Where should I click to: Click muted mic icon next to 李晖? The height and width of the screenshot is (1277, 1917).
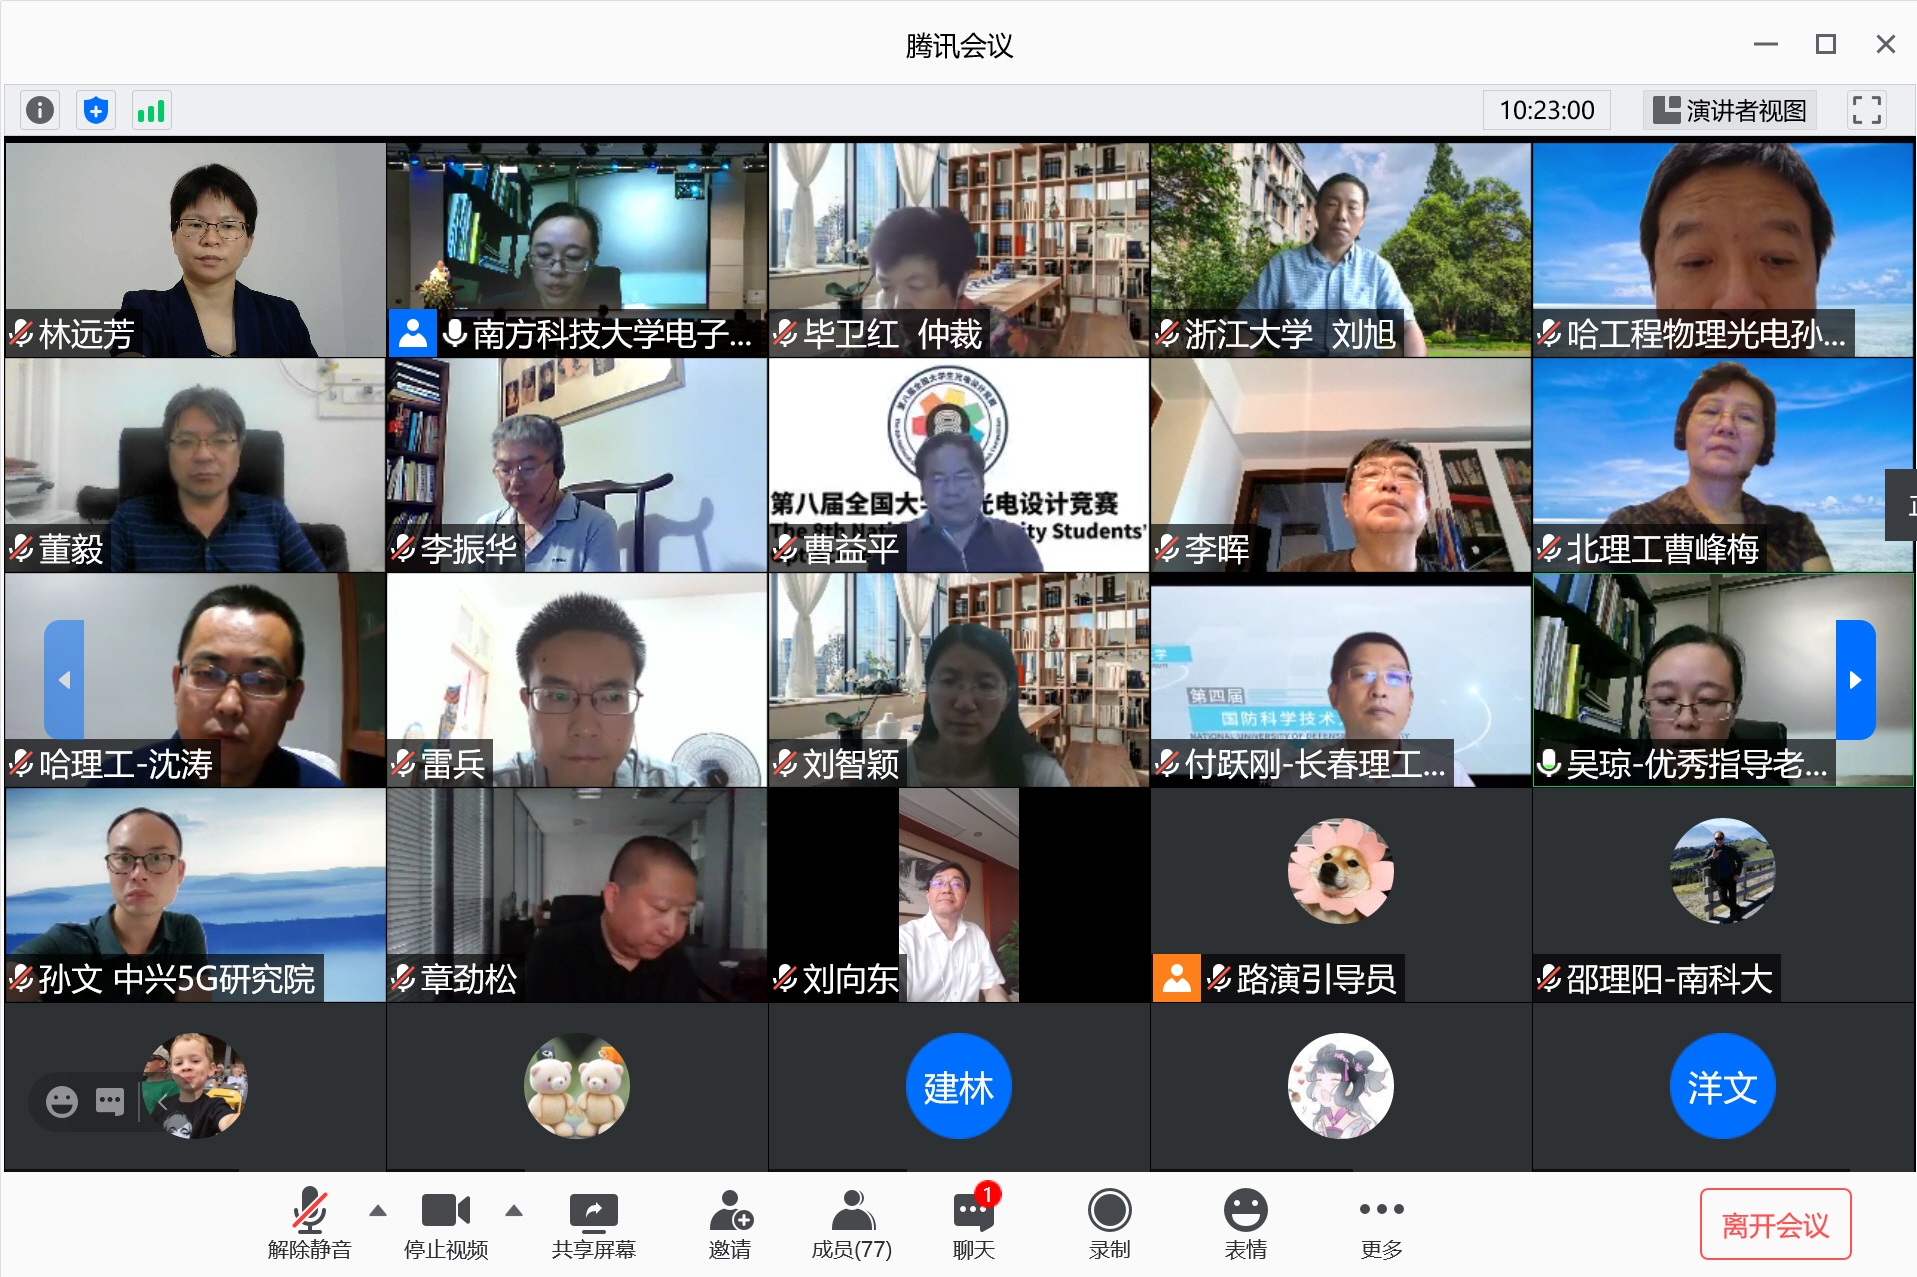click(1167, 548)
